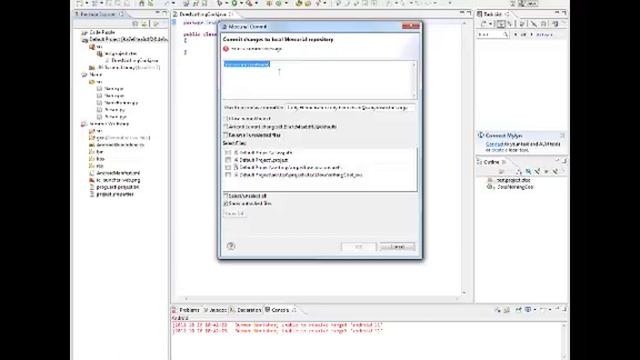Check the .classpath file in Select Files
The image size is (640, 360).
coord(228,153)
